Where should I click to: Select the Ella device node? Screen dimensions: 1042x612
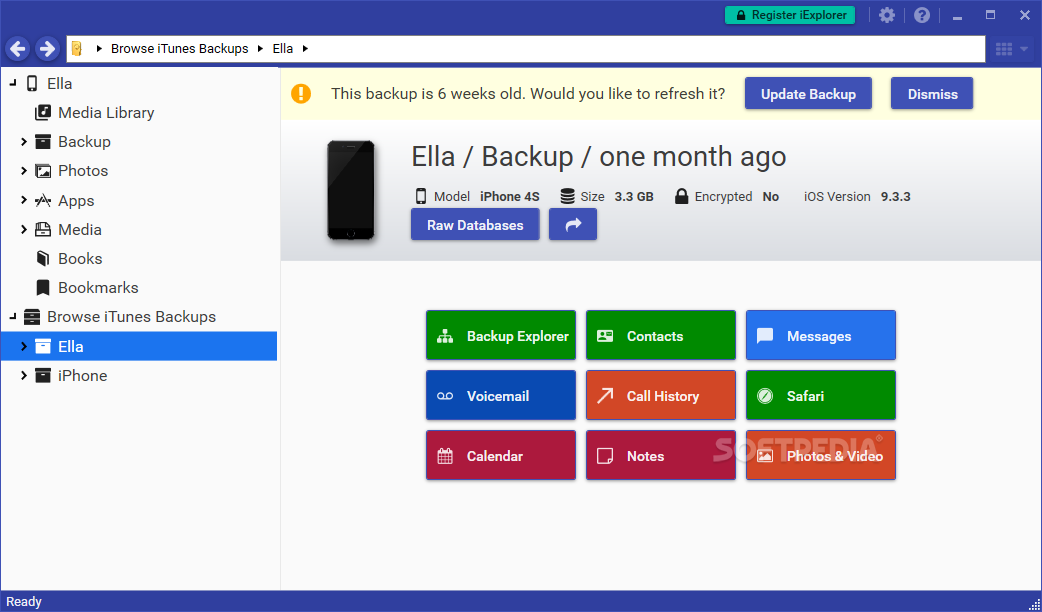(x=60, y=83)
